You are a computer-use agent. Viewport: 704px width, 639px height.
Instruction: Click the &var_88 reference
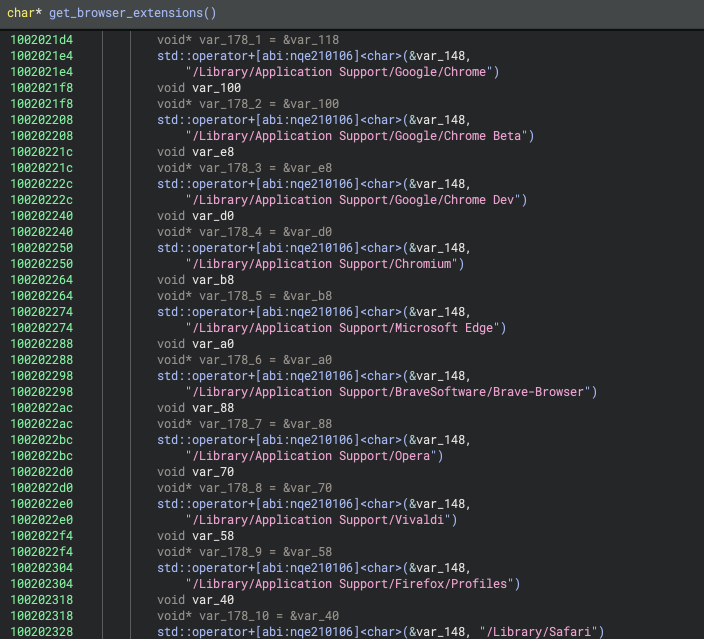pos(308,424)
